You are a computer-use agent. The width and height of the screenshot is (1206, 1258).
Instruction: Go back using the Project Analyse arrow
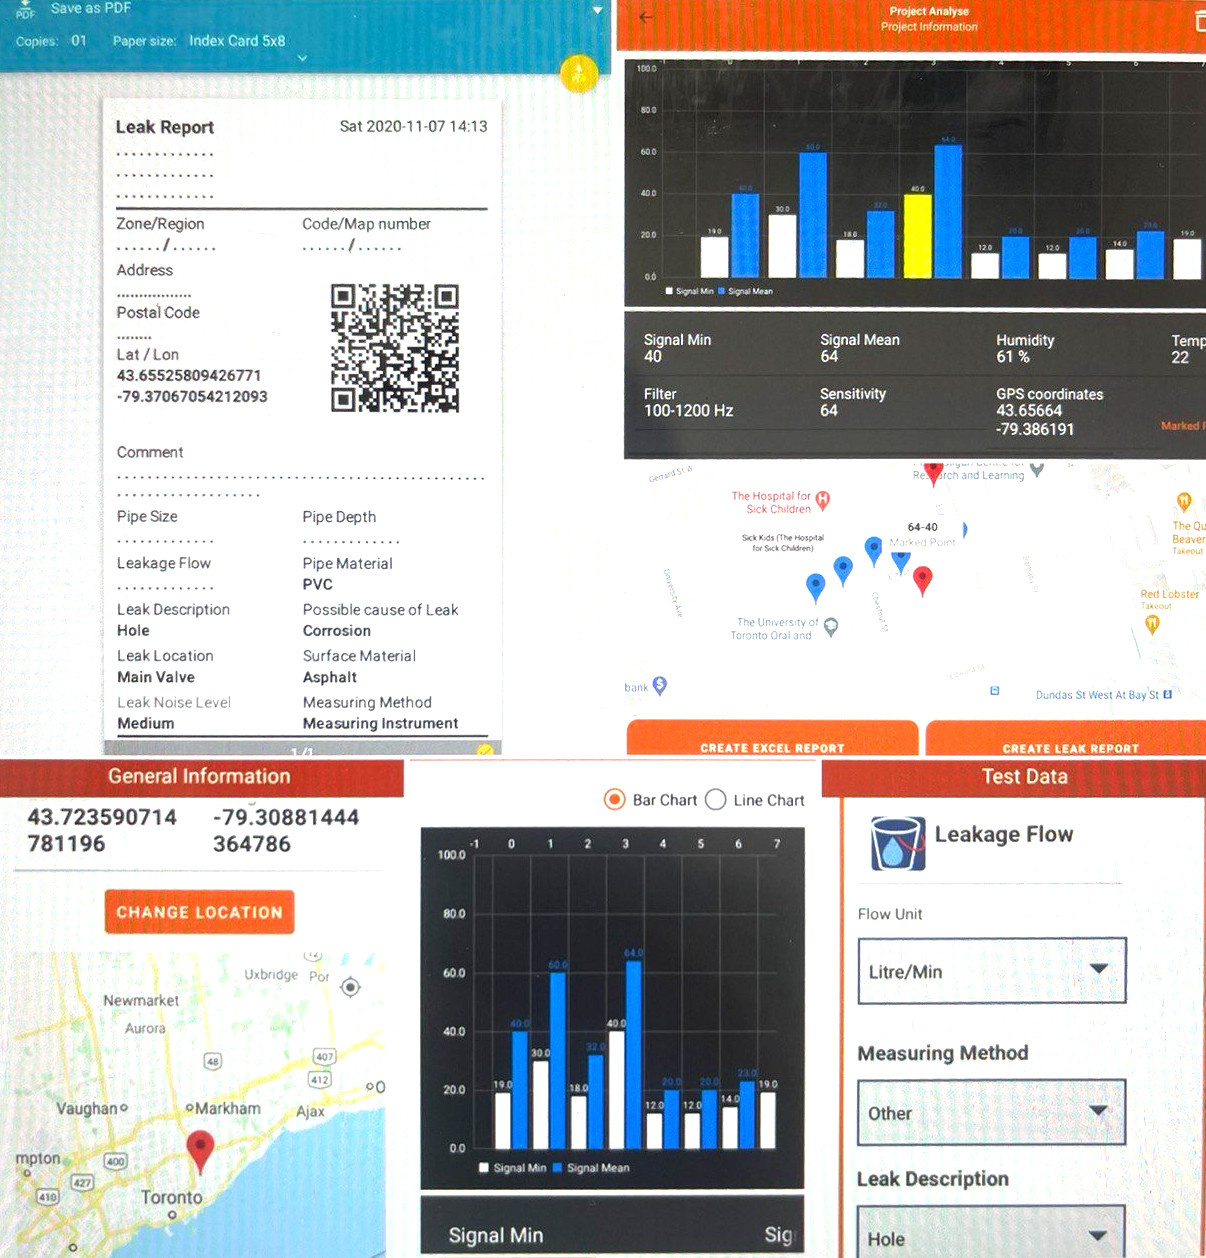coord(646,17)
